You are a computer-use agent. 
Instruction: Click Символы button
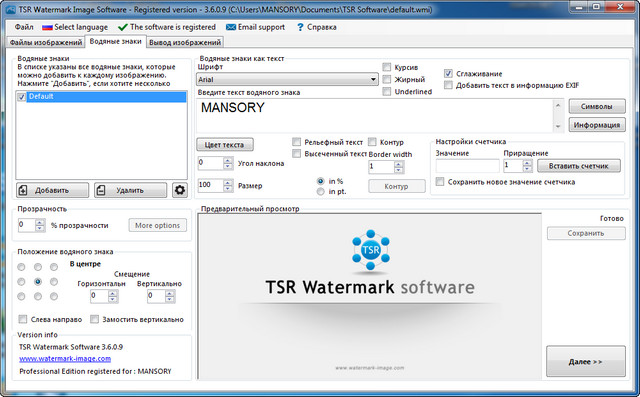pyautogui.click(x=597, y=106)
